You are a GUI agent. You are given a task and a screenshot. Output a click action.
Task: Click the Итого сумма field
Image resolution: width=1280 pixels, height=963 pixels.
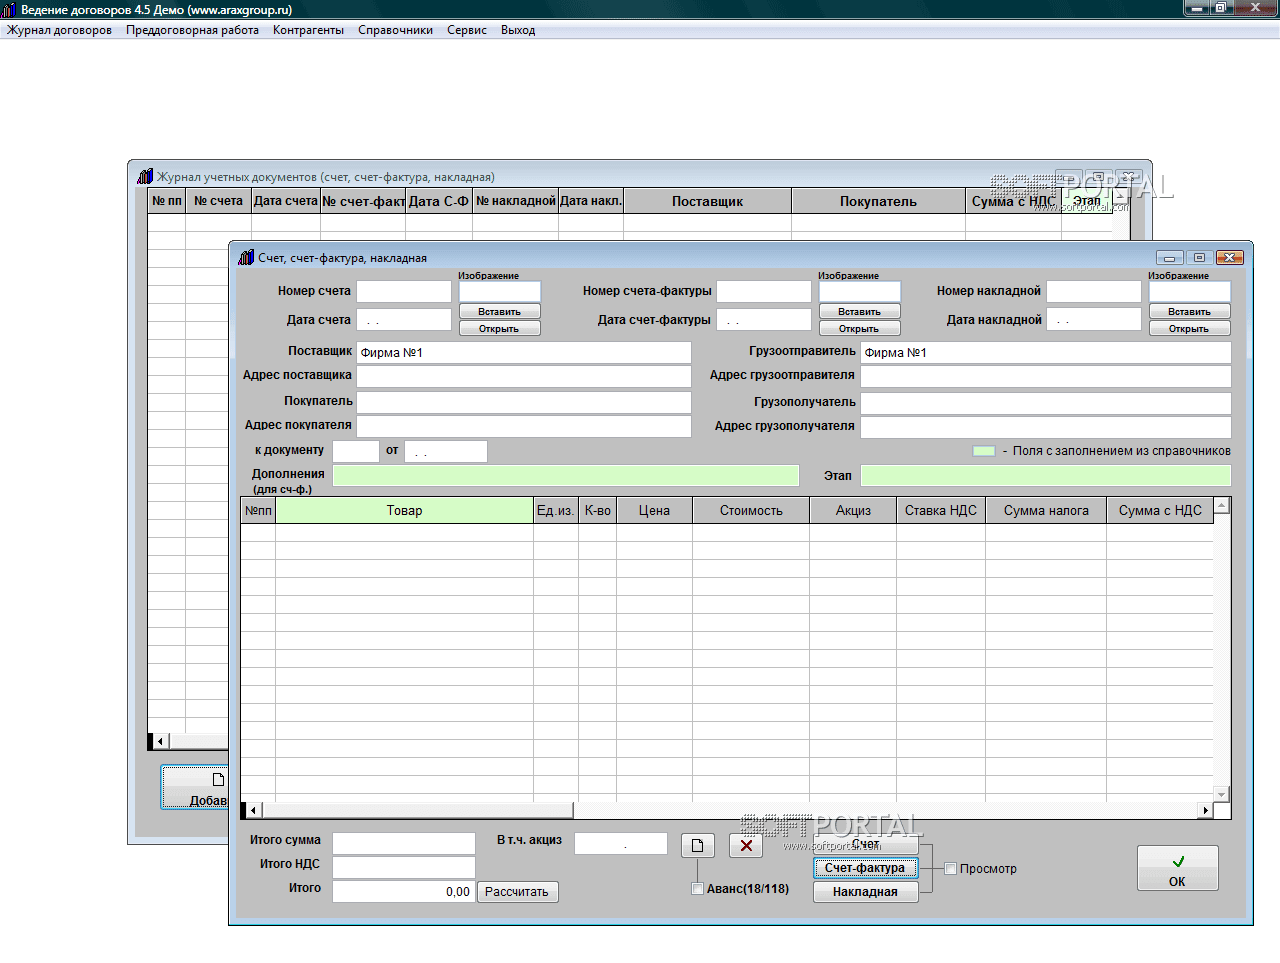[x=404, y=843]
